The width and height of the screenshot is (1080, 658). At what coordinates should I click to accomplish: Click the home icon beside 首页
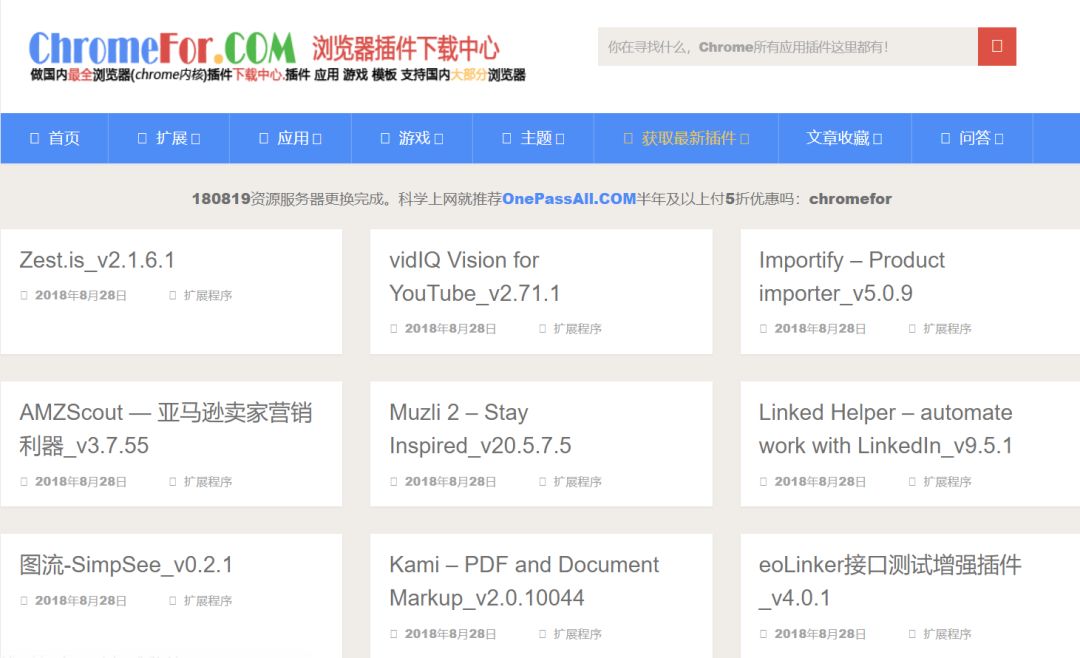(34, 138)
